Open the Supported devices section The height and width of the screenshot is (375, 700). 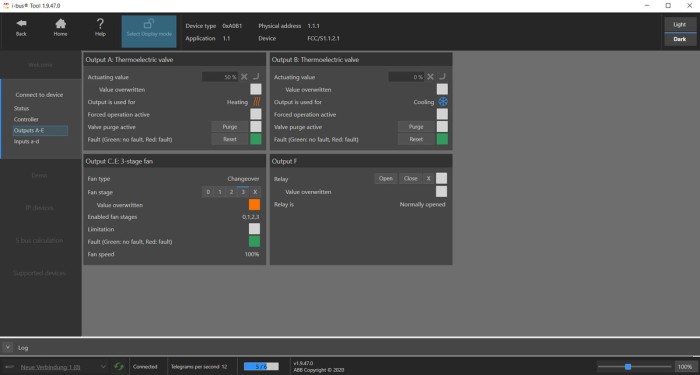pos(40,273)
